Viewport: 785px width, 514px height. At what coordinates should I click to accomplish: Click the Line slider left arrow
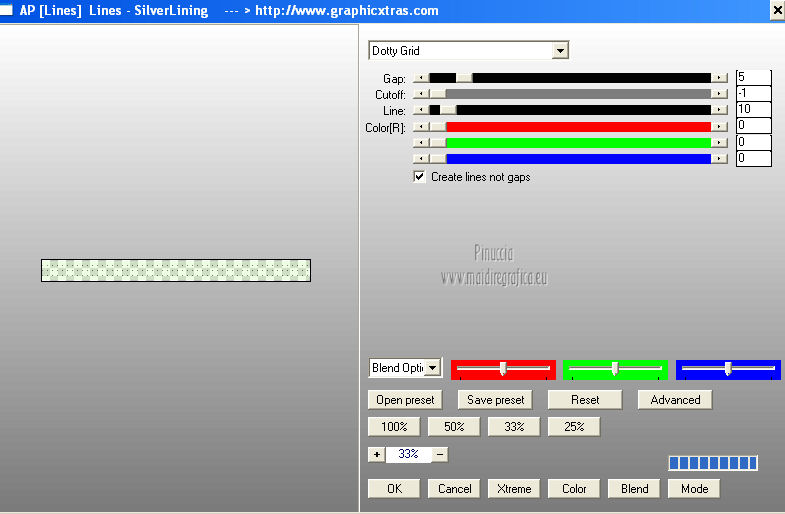pyautogui.click(x=421, y=110)
